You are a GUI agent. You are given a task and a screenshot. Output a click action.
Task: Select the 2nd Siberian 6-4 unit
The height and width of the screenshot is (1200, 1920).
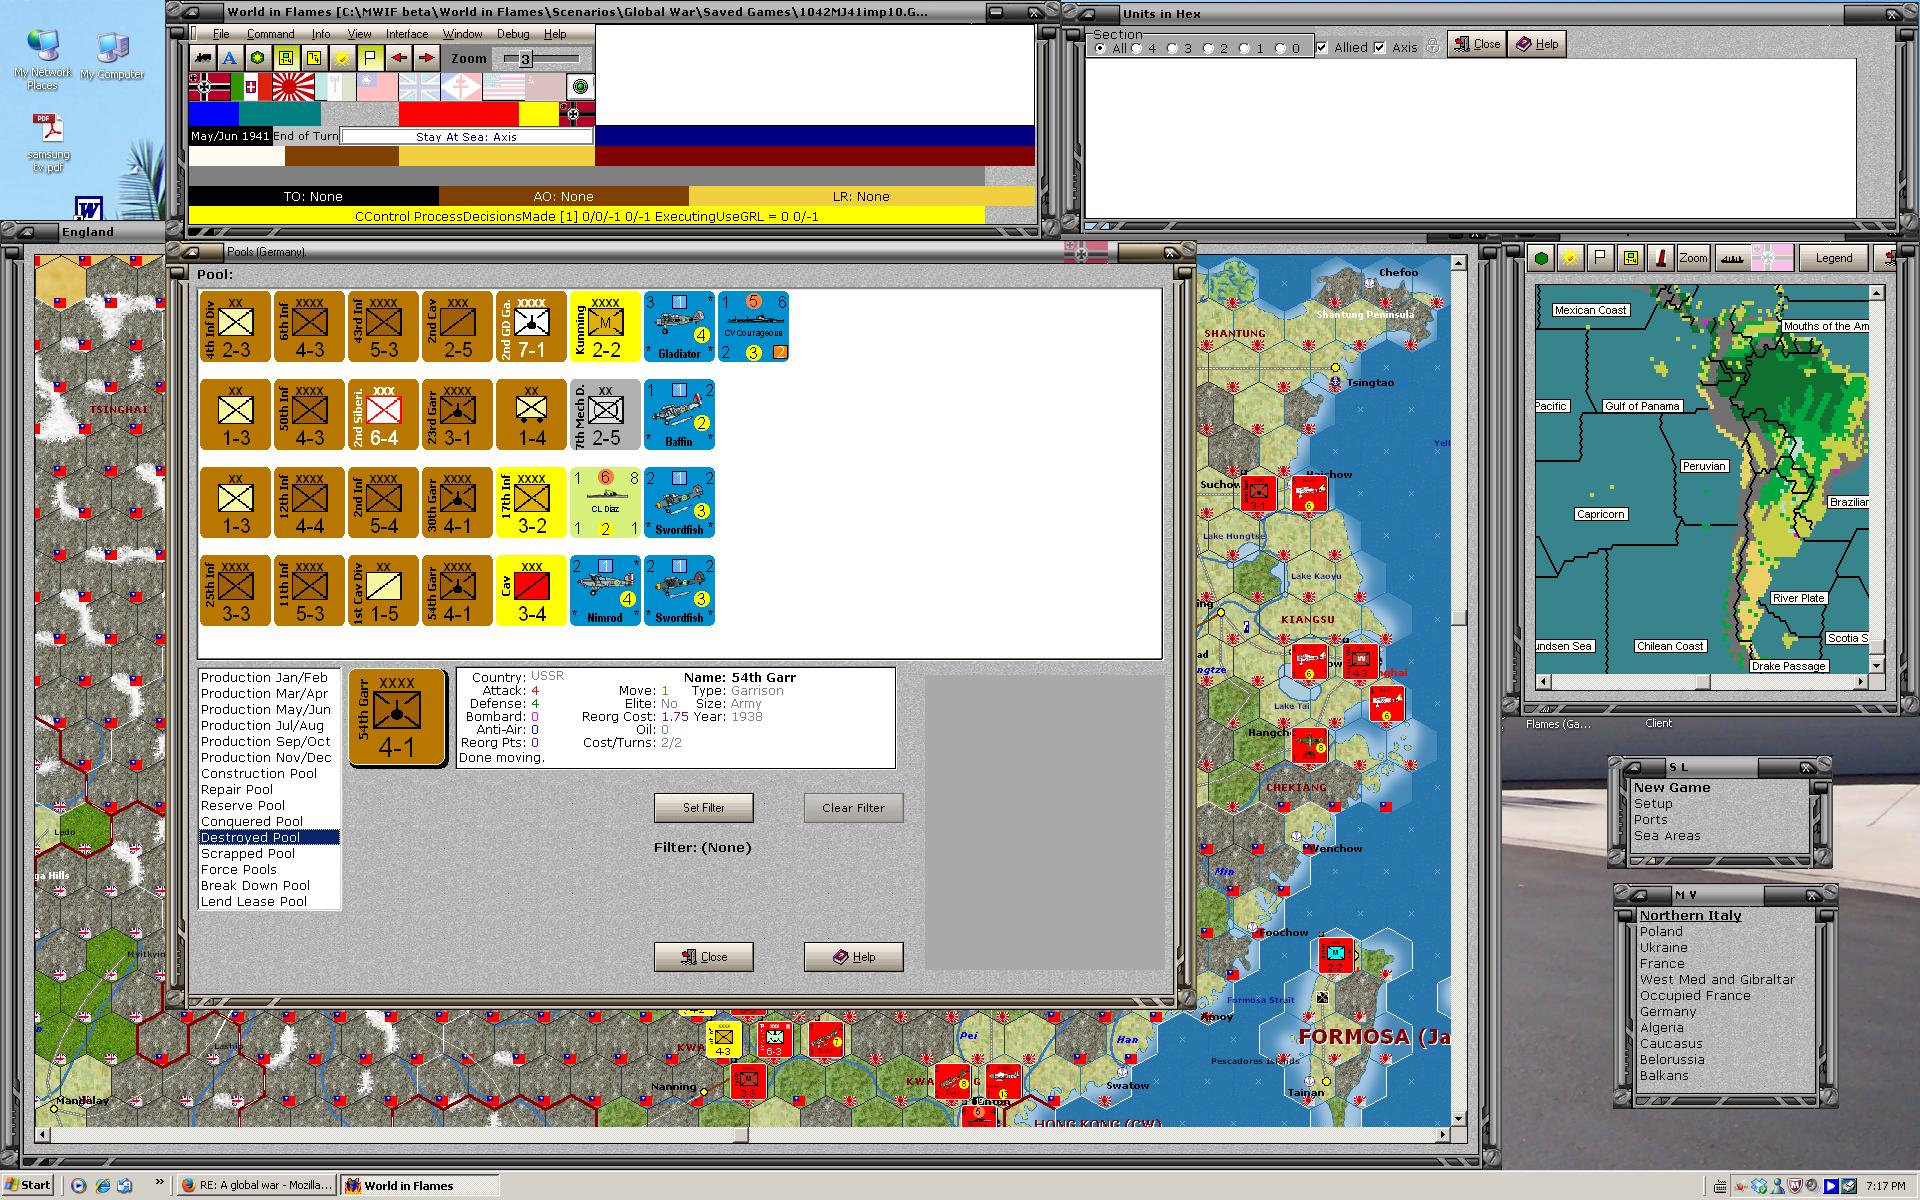click(384, 414)
